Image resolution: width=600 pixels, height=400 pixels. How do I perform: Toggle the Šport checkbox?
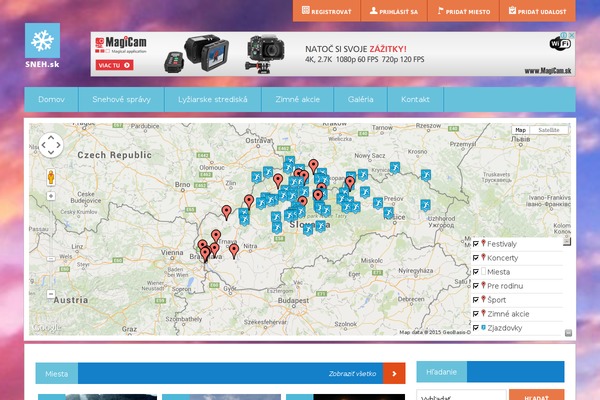tap(476, 300)
